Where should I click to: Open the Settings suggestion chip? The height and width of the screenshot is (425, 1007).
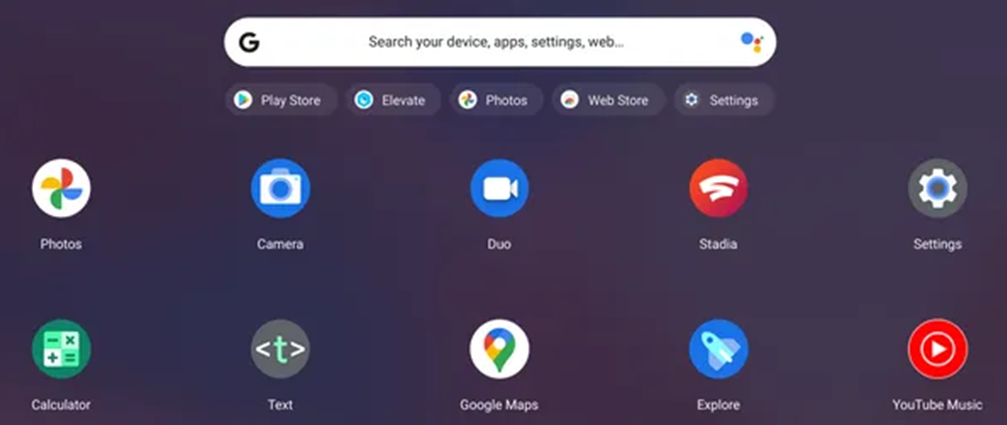tap(724, 100)
